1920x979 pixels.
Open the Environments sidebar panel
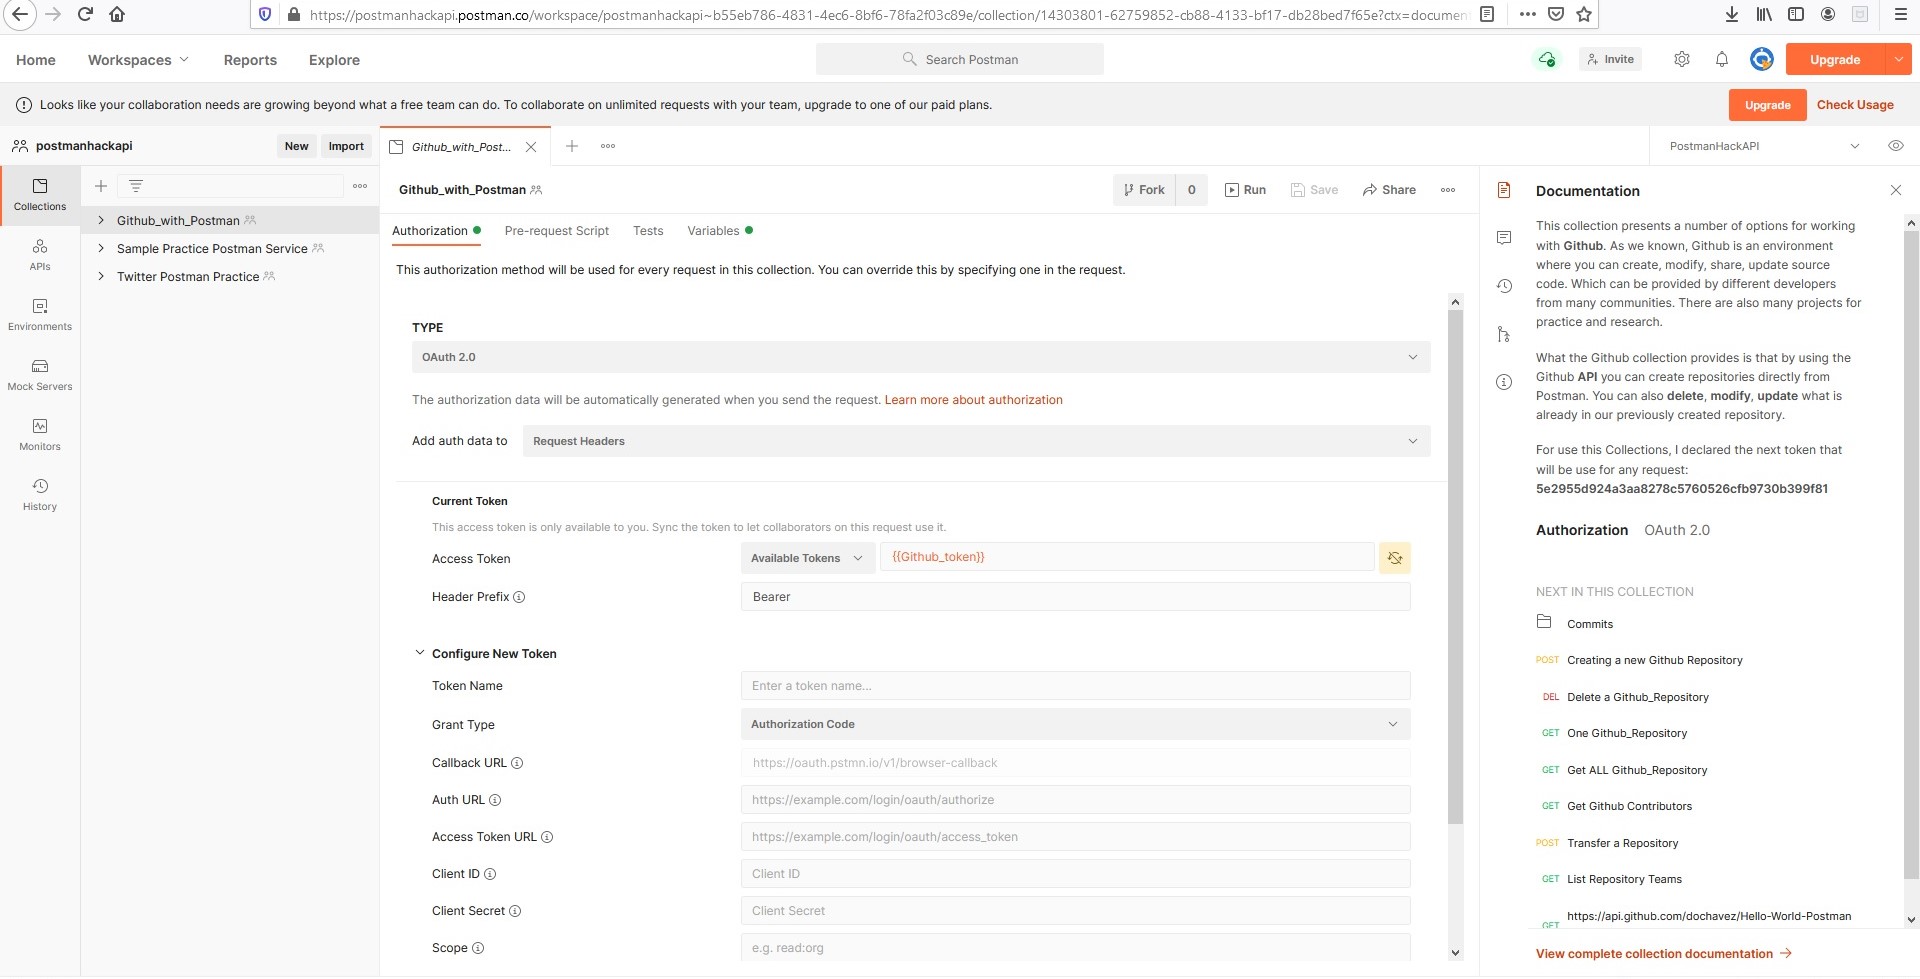tap(40, 315)
